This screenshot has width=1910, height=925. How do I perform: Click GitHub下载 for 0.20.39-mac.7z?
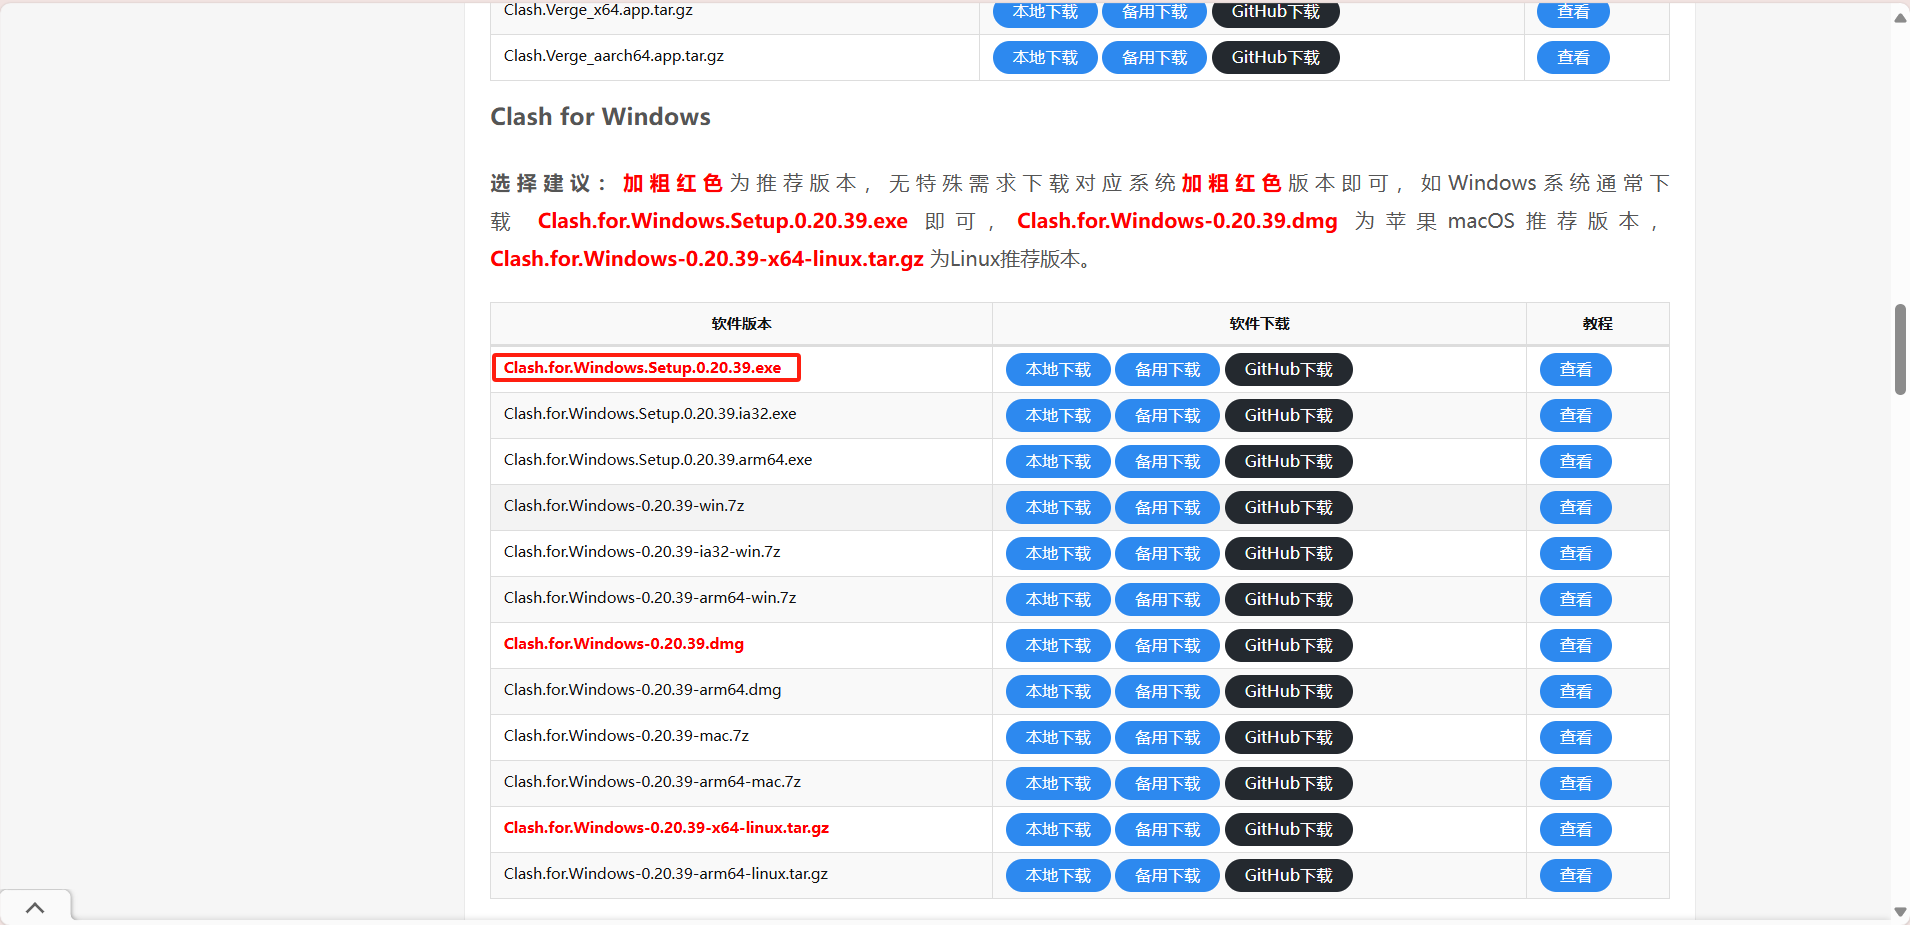[x=1288, y=738]
